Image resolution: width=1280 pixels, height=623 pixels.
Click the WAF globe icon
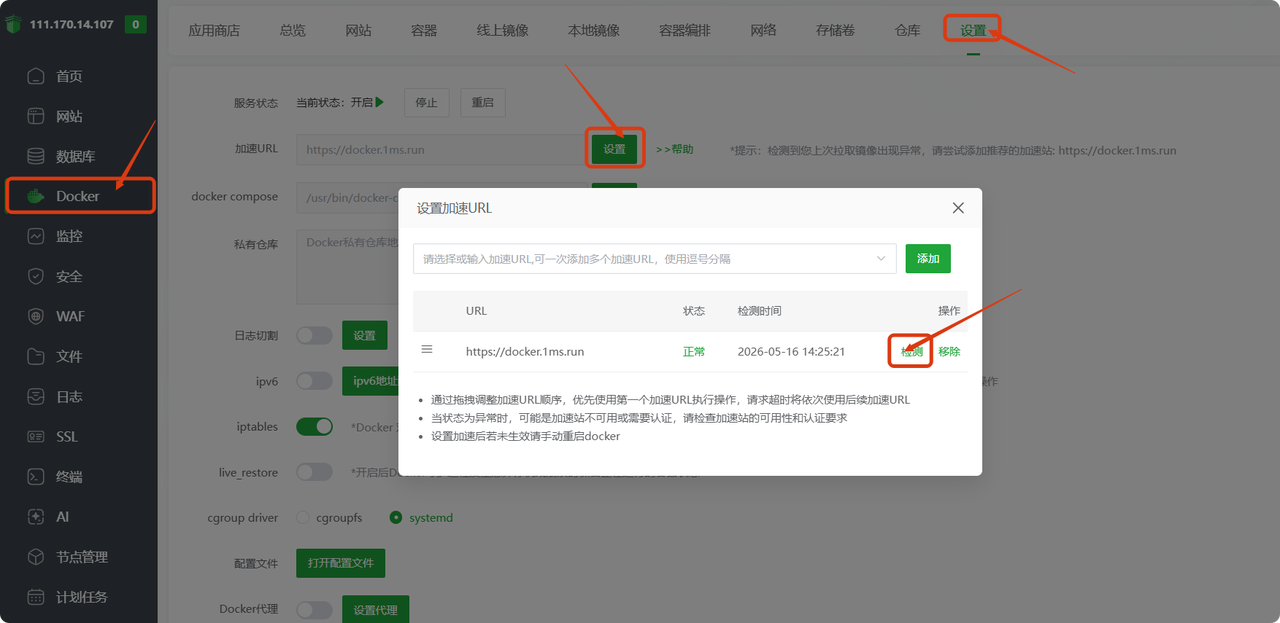tap(36, 316)
